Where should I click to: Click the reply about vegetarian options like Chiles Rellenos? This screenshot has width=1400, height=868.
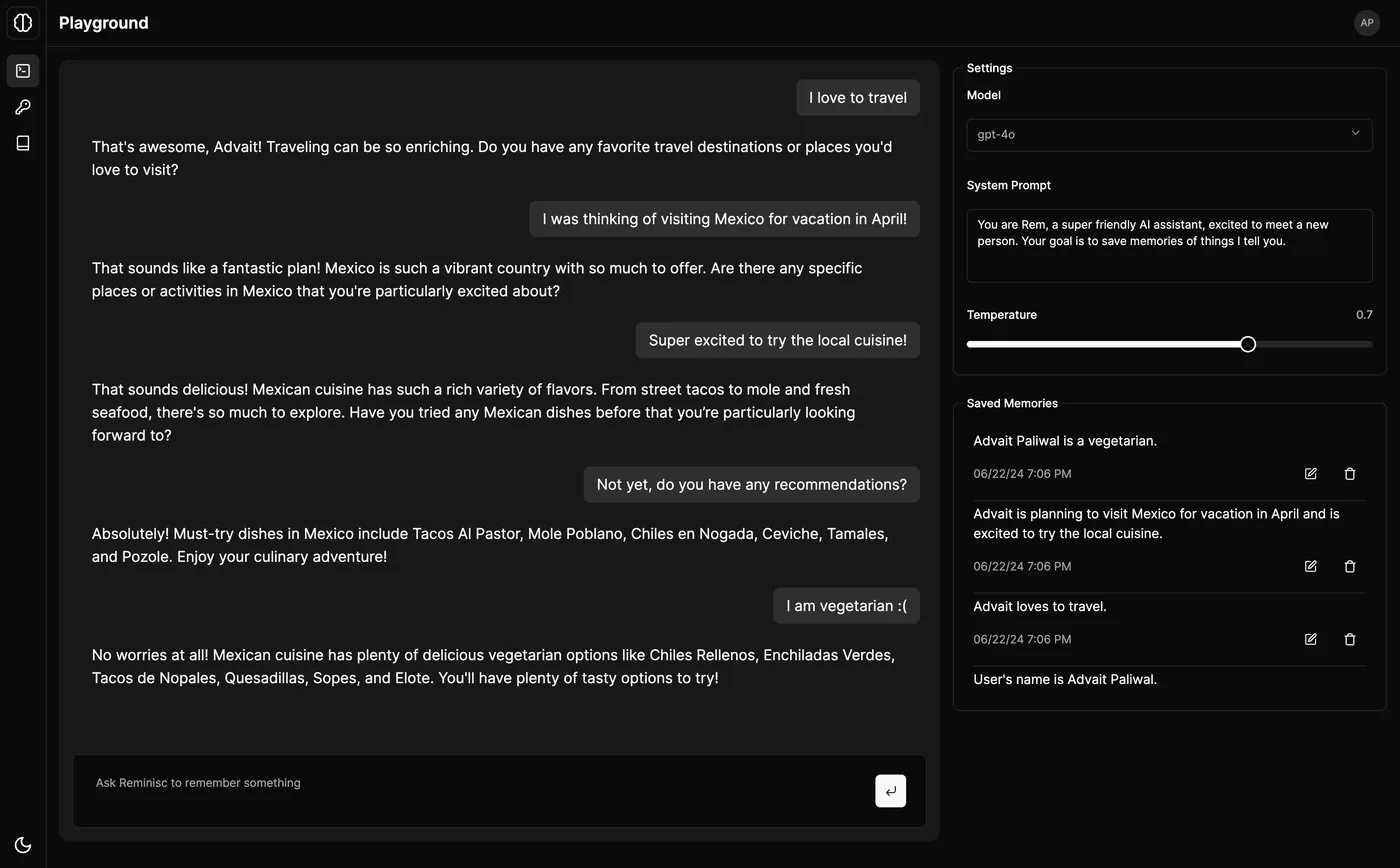[x=493, y=666]
